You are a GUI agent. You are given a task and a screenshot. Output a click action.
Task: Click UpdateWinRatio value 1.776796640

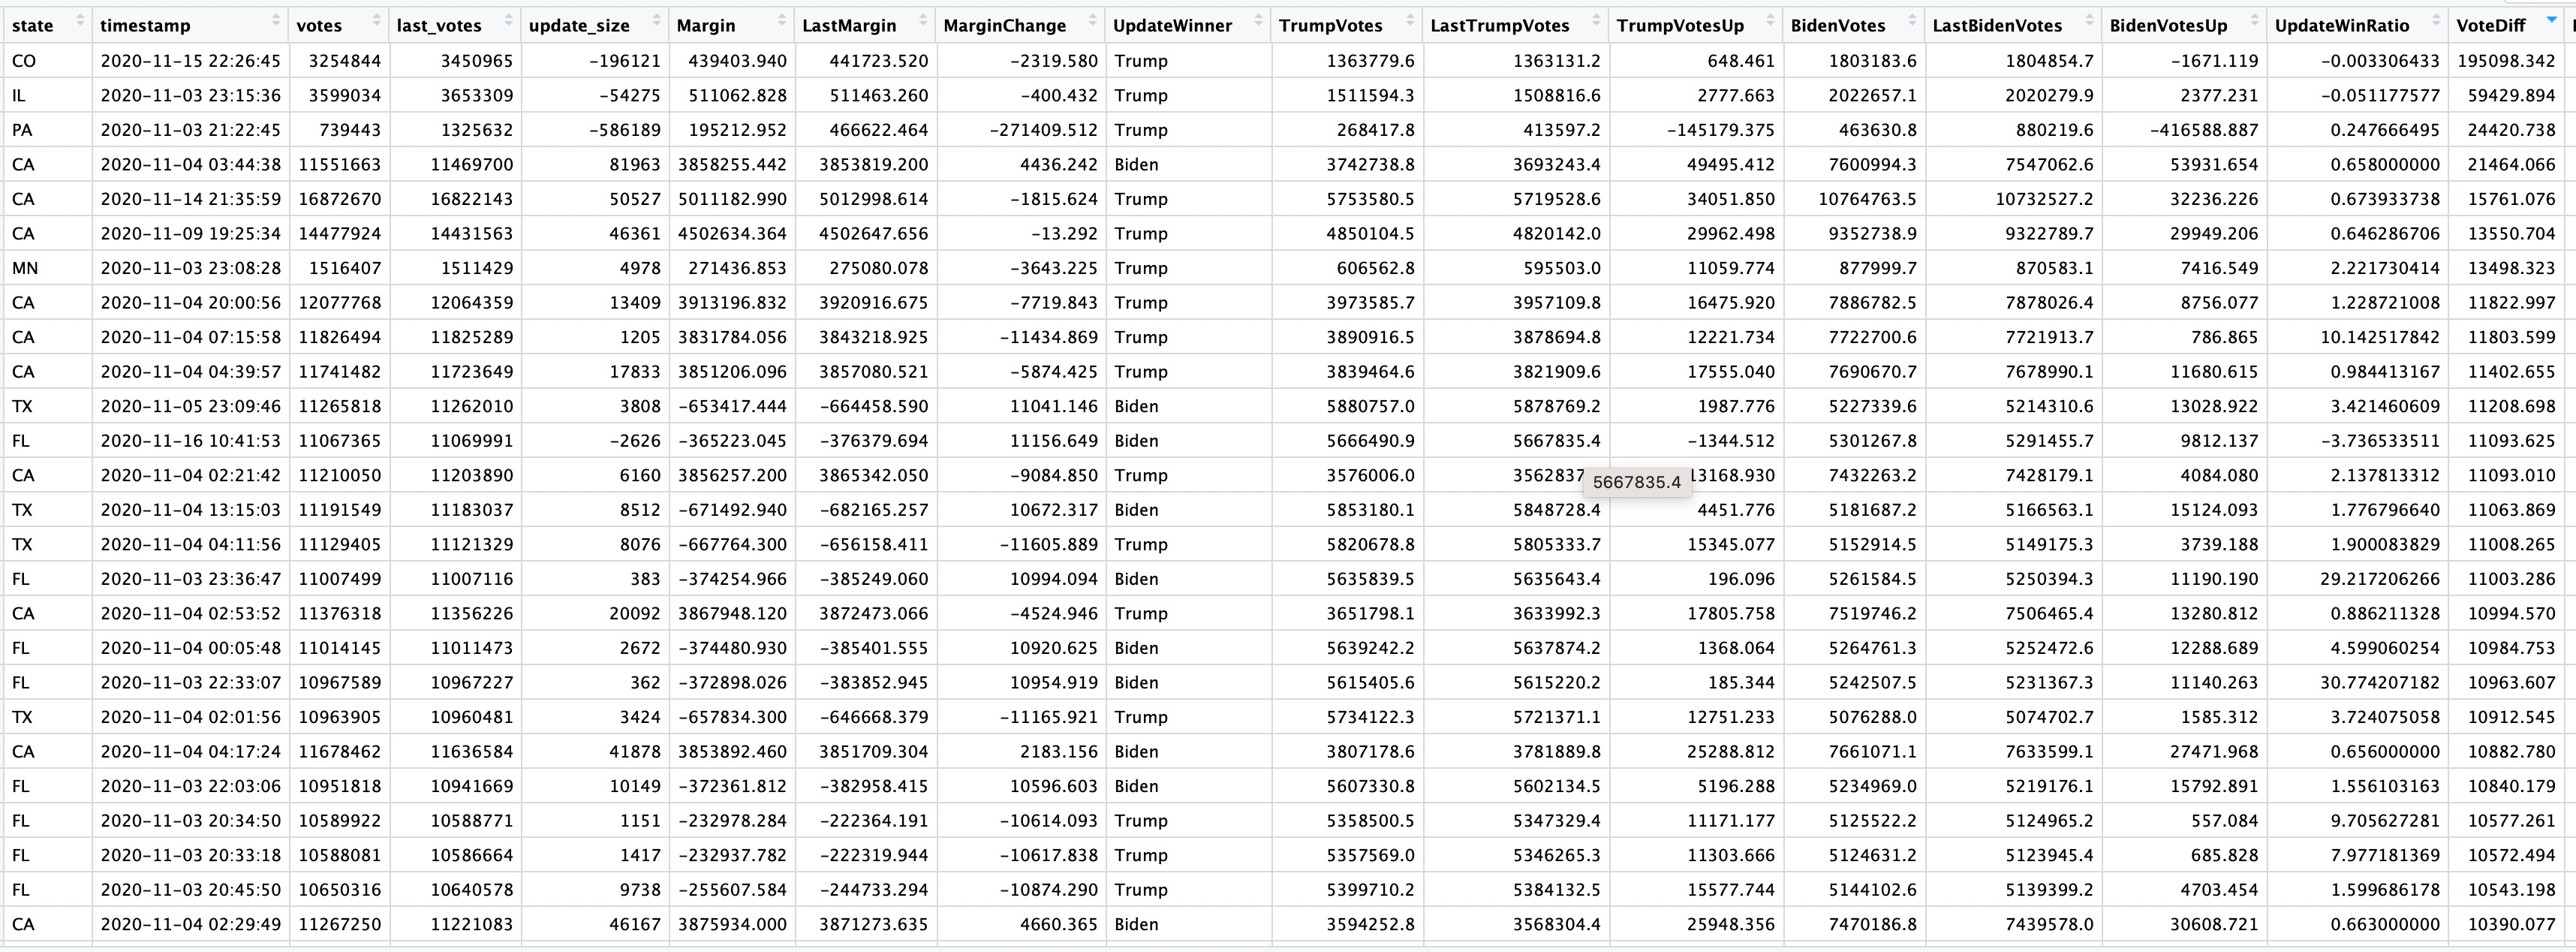[x=2385, y=510]
